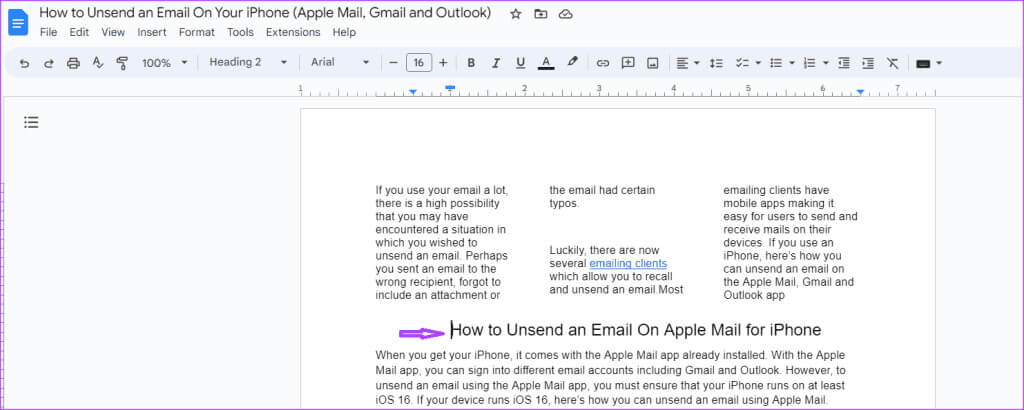Open the Help menu
Image resolution: width=1024 pixels, height=410 pixels.
point(344,32)
